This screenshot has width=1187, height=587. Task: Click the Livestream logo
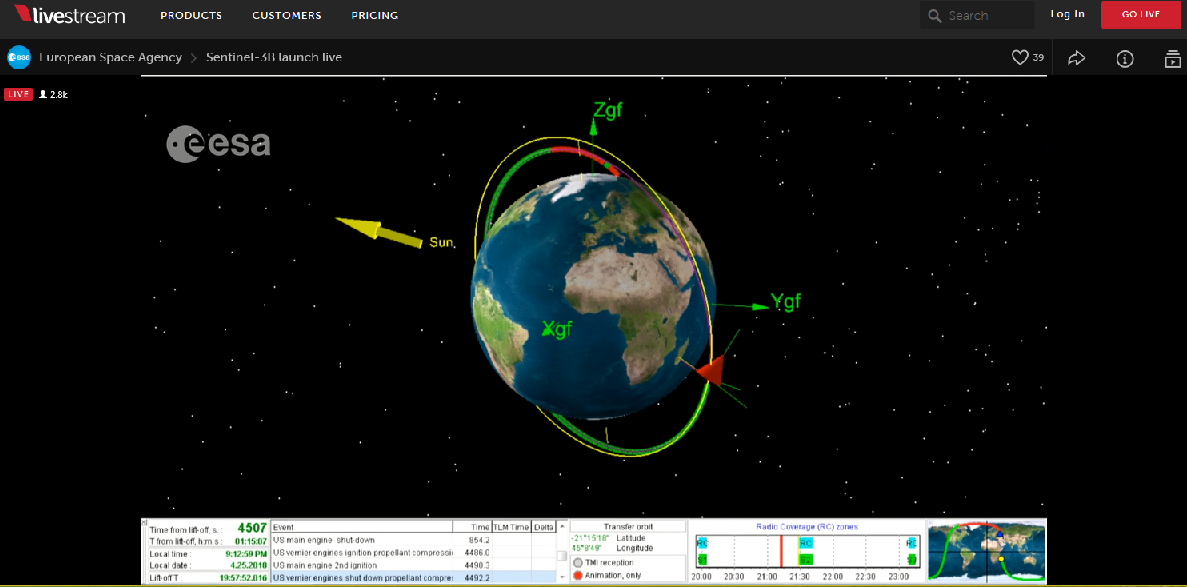pos(70,15)
